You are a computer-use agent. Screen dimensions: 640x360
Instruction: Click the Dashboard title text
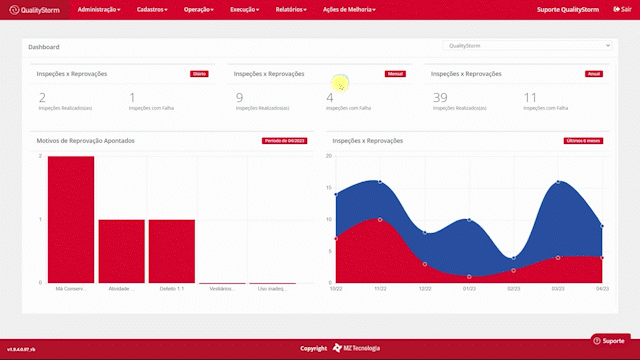coord(44,47)
